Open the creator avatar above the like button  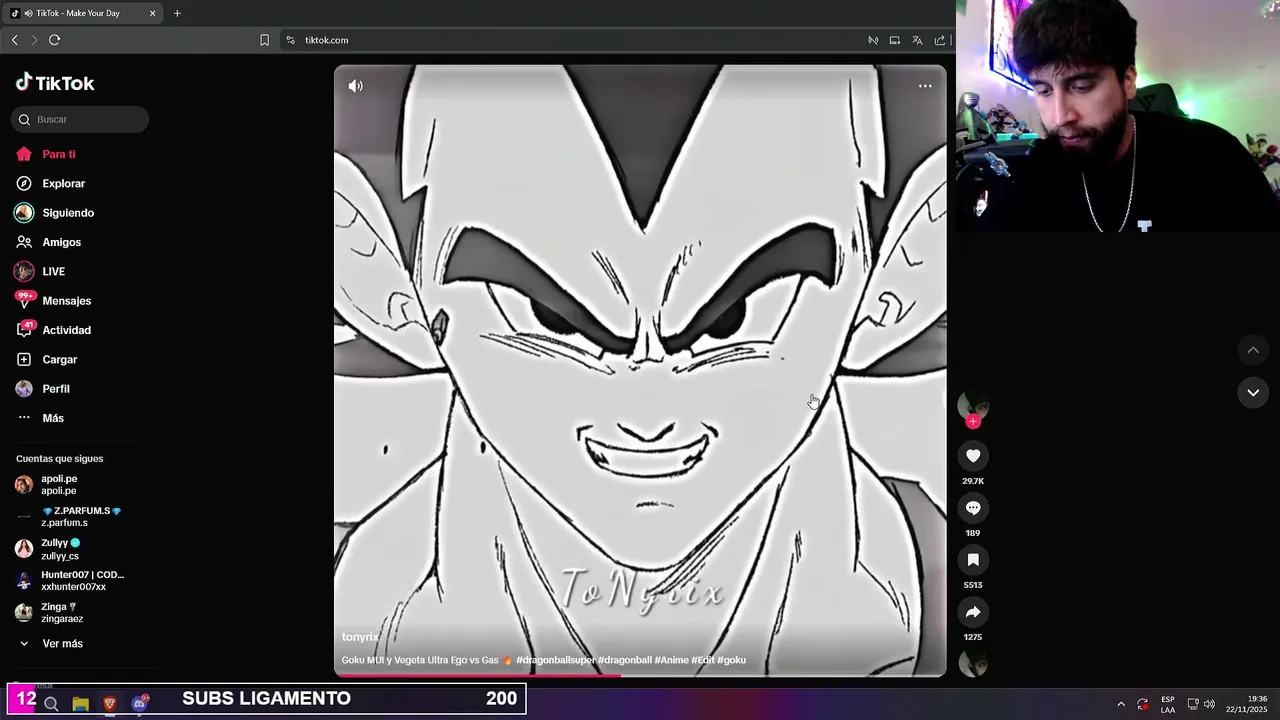(973, 405)
